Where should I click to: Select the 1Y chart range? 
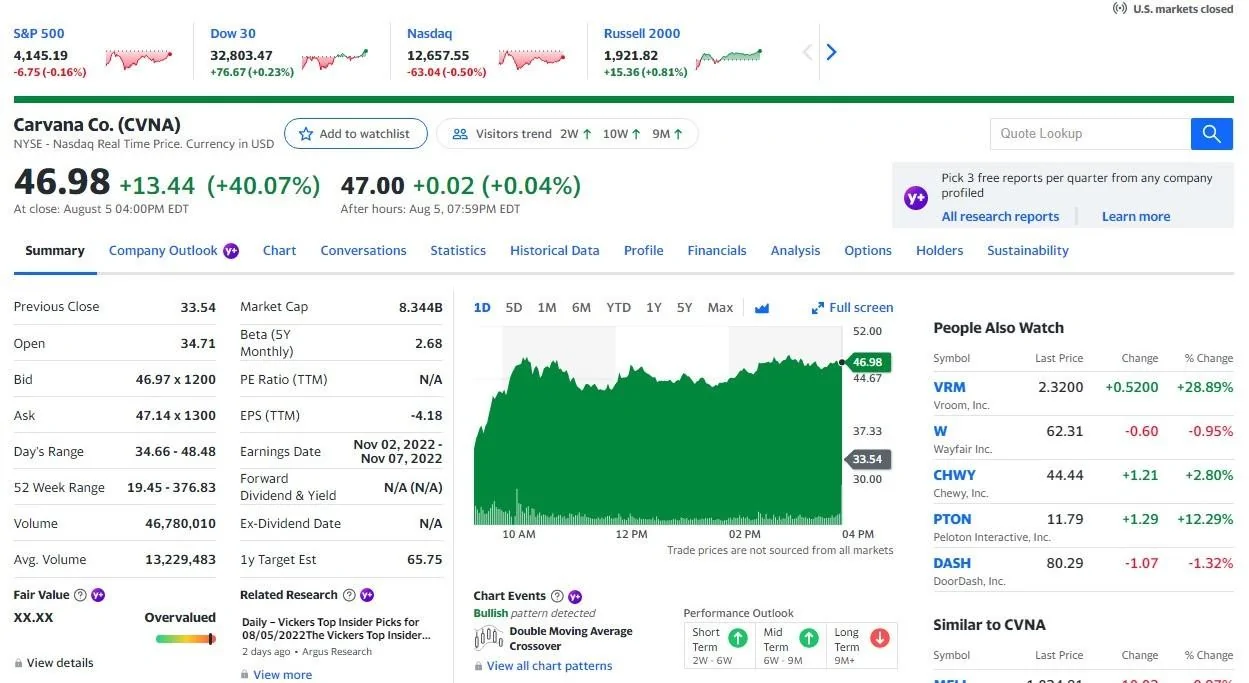point(654,308)
